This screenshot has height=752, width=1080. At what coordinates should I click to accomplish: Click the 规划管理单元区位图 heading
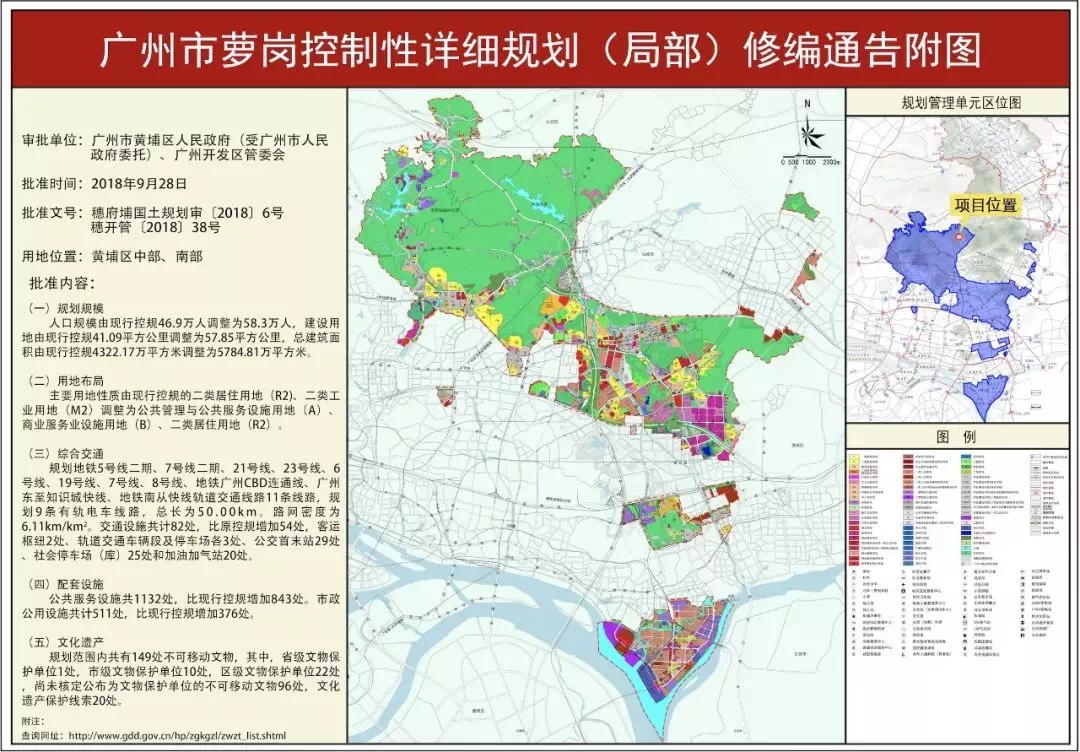[962, 103]
